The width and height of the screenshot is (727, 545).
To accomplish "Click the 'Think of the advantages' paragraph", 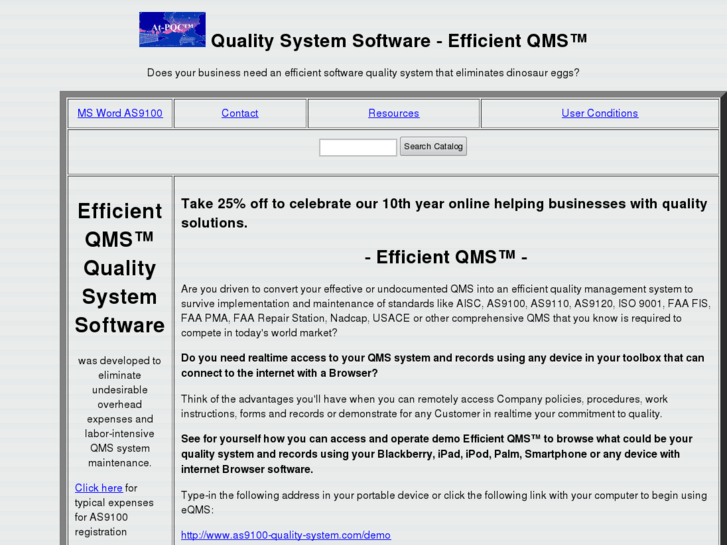I will point(424,406).
